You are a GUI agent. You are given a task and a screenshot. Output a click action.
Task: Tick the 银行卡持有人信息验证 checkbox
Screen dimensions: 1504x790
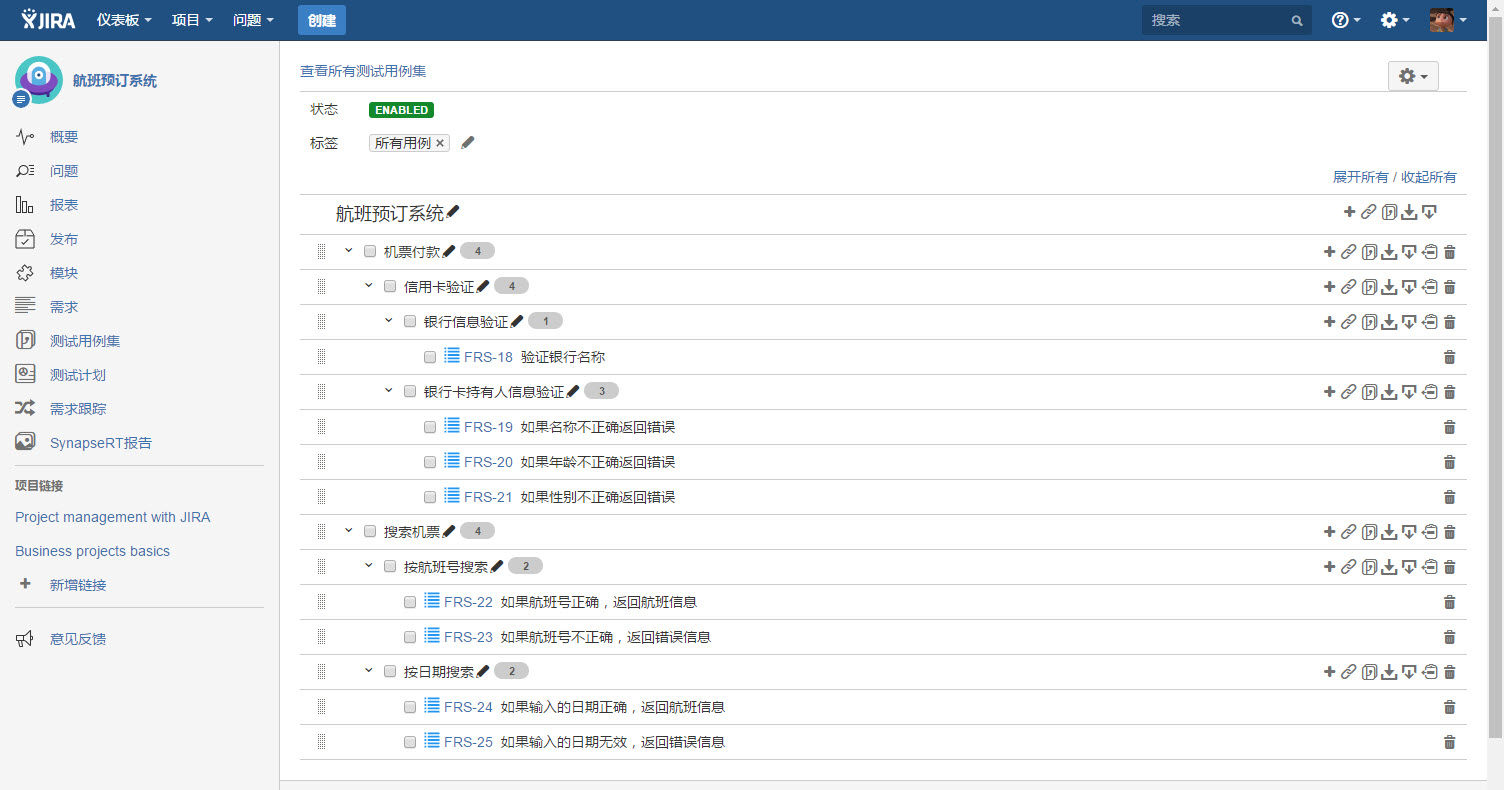point(410,391)
